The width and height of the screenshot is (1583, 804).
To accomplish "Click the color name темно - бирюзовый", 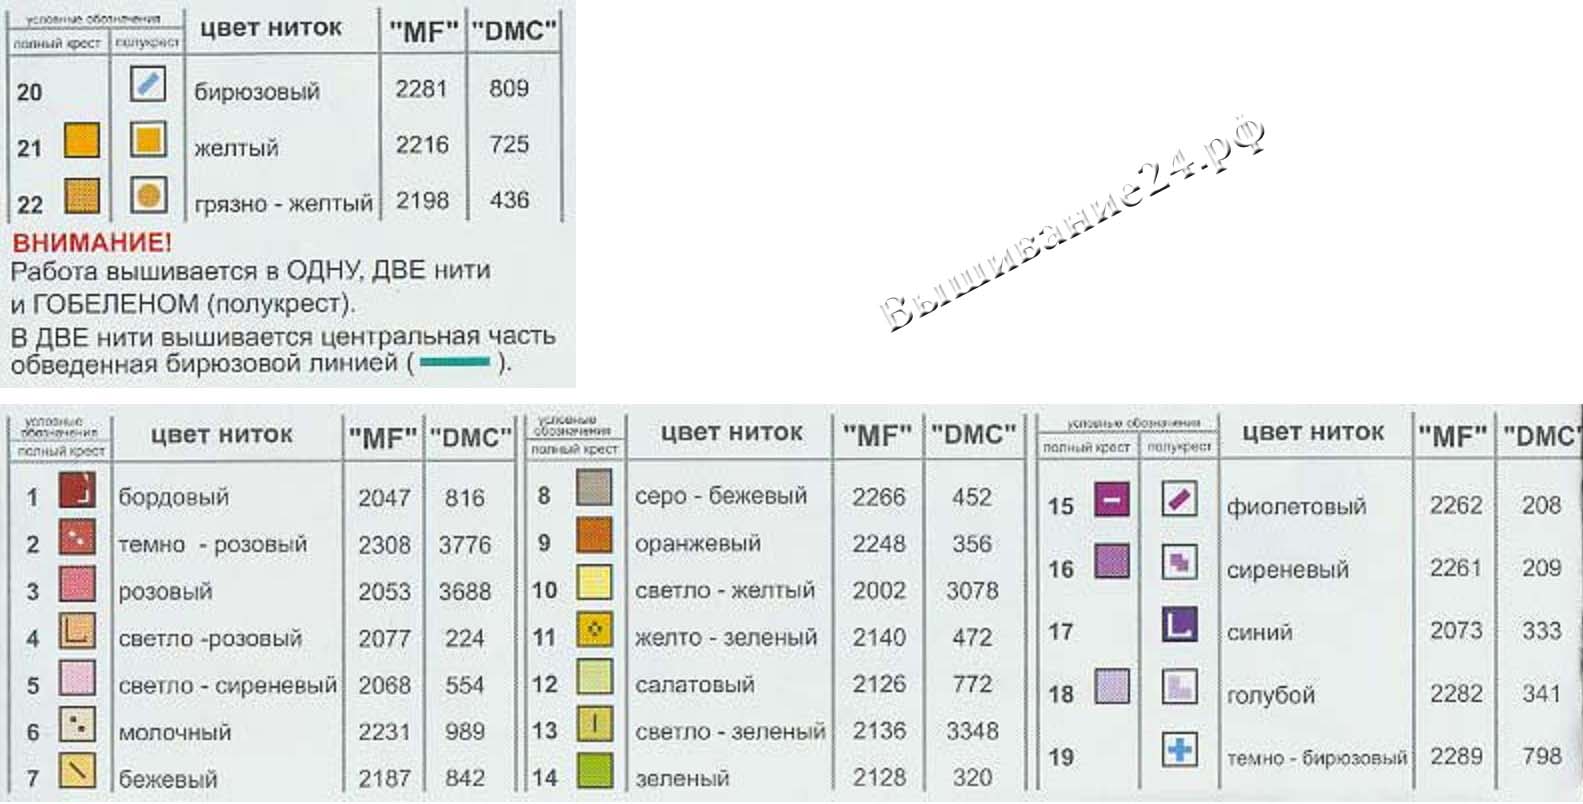I will pyautogui.click(x=1317, y=759).
